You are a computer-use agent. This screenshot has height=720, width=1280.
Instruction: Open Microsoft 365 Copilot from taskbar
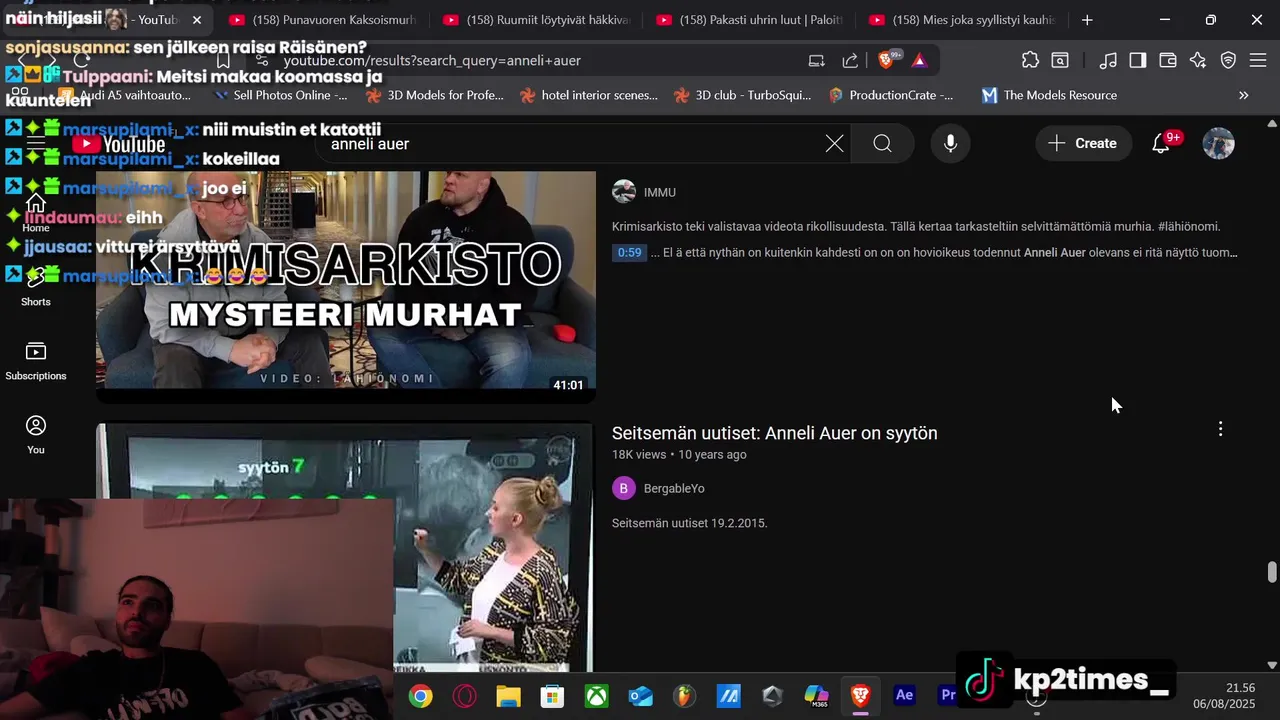[816, 695]
